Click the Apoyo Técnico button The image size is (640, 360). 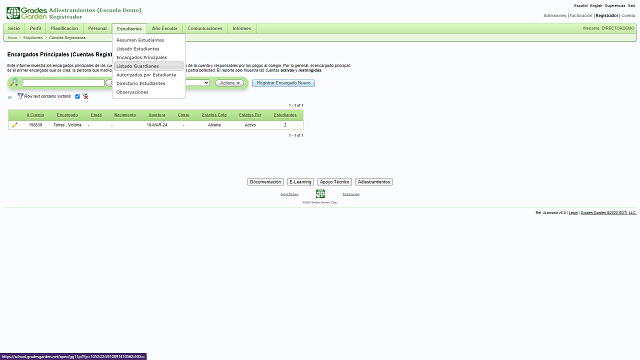point(334,182)
